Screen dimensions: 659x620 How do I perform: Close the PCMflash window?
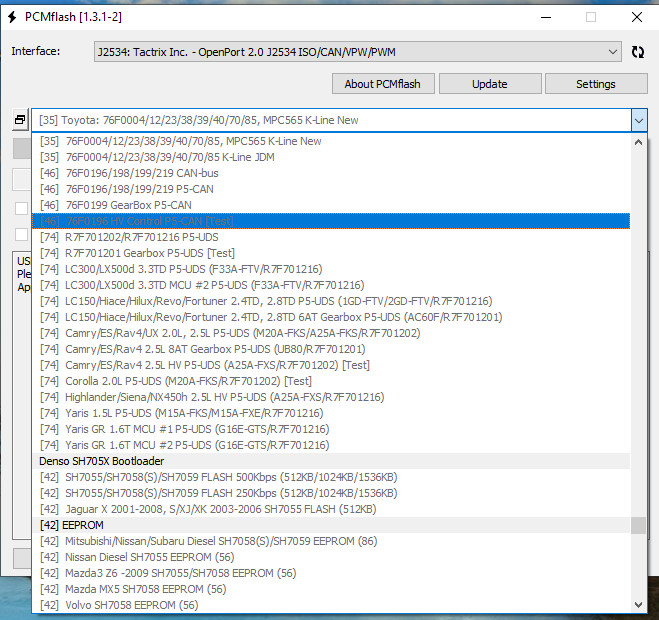coord(637,17)
